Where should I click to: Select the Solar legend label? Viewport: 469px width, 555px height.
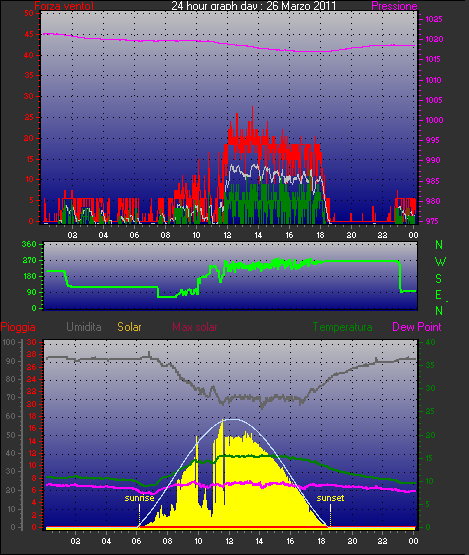[129, 327]
